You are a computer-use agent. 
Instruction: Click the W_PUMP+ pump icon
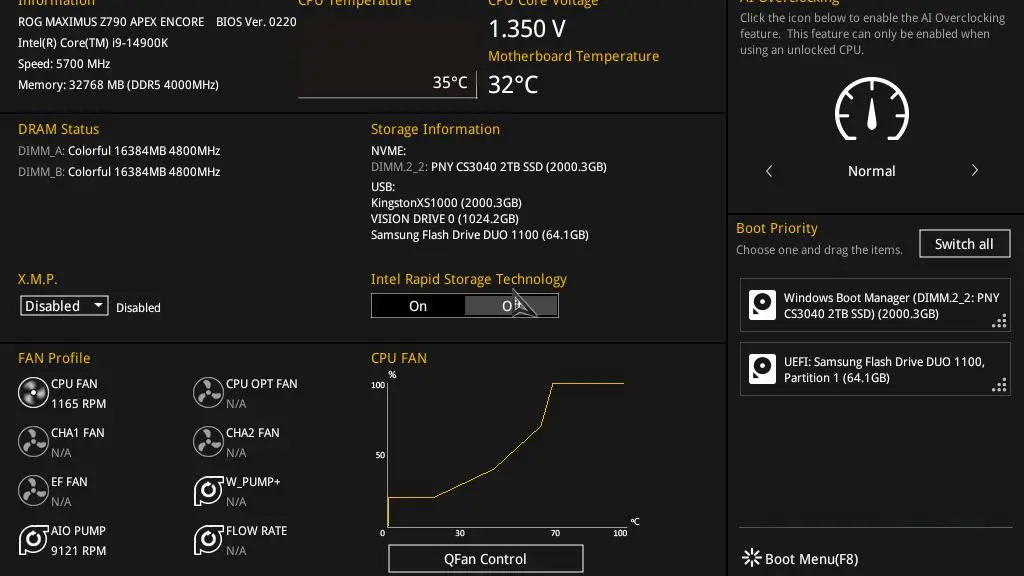click(x=208, y=491)
